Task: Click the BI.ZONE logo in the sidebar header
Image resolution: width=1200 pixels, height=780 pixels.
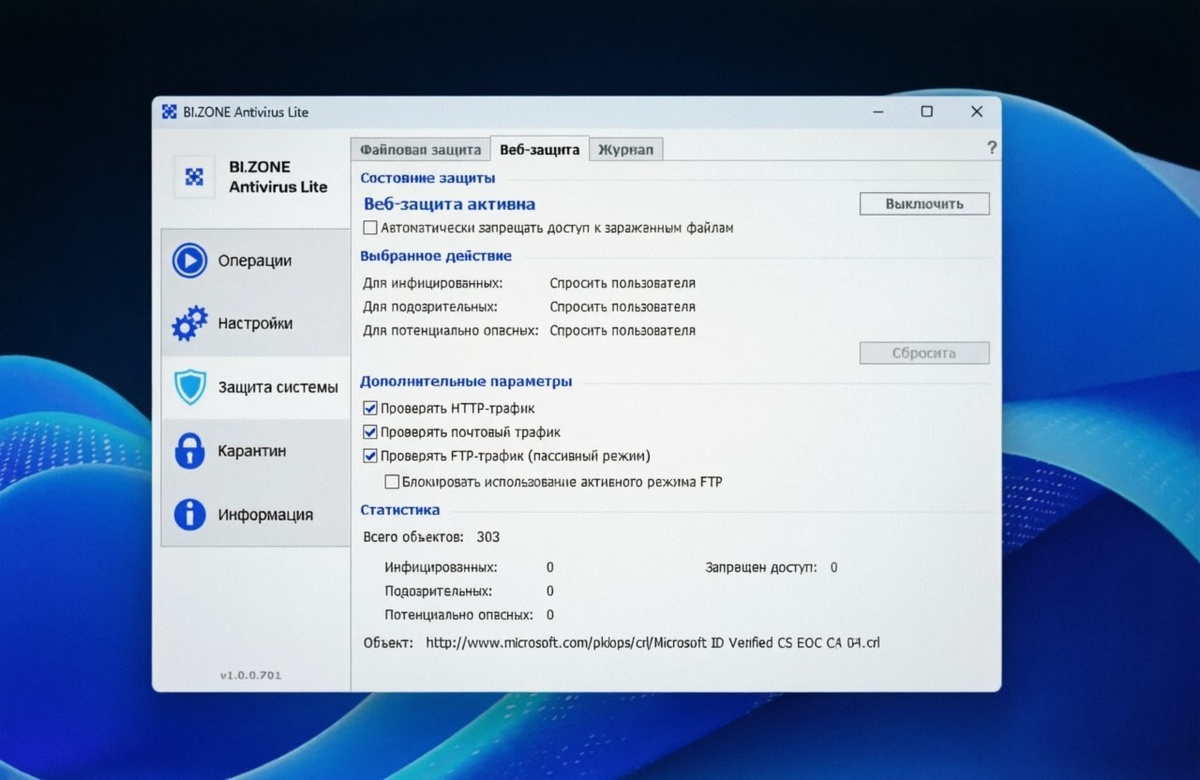Action: point(195,177)
